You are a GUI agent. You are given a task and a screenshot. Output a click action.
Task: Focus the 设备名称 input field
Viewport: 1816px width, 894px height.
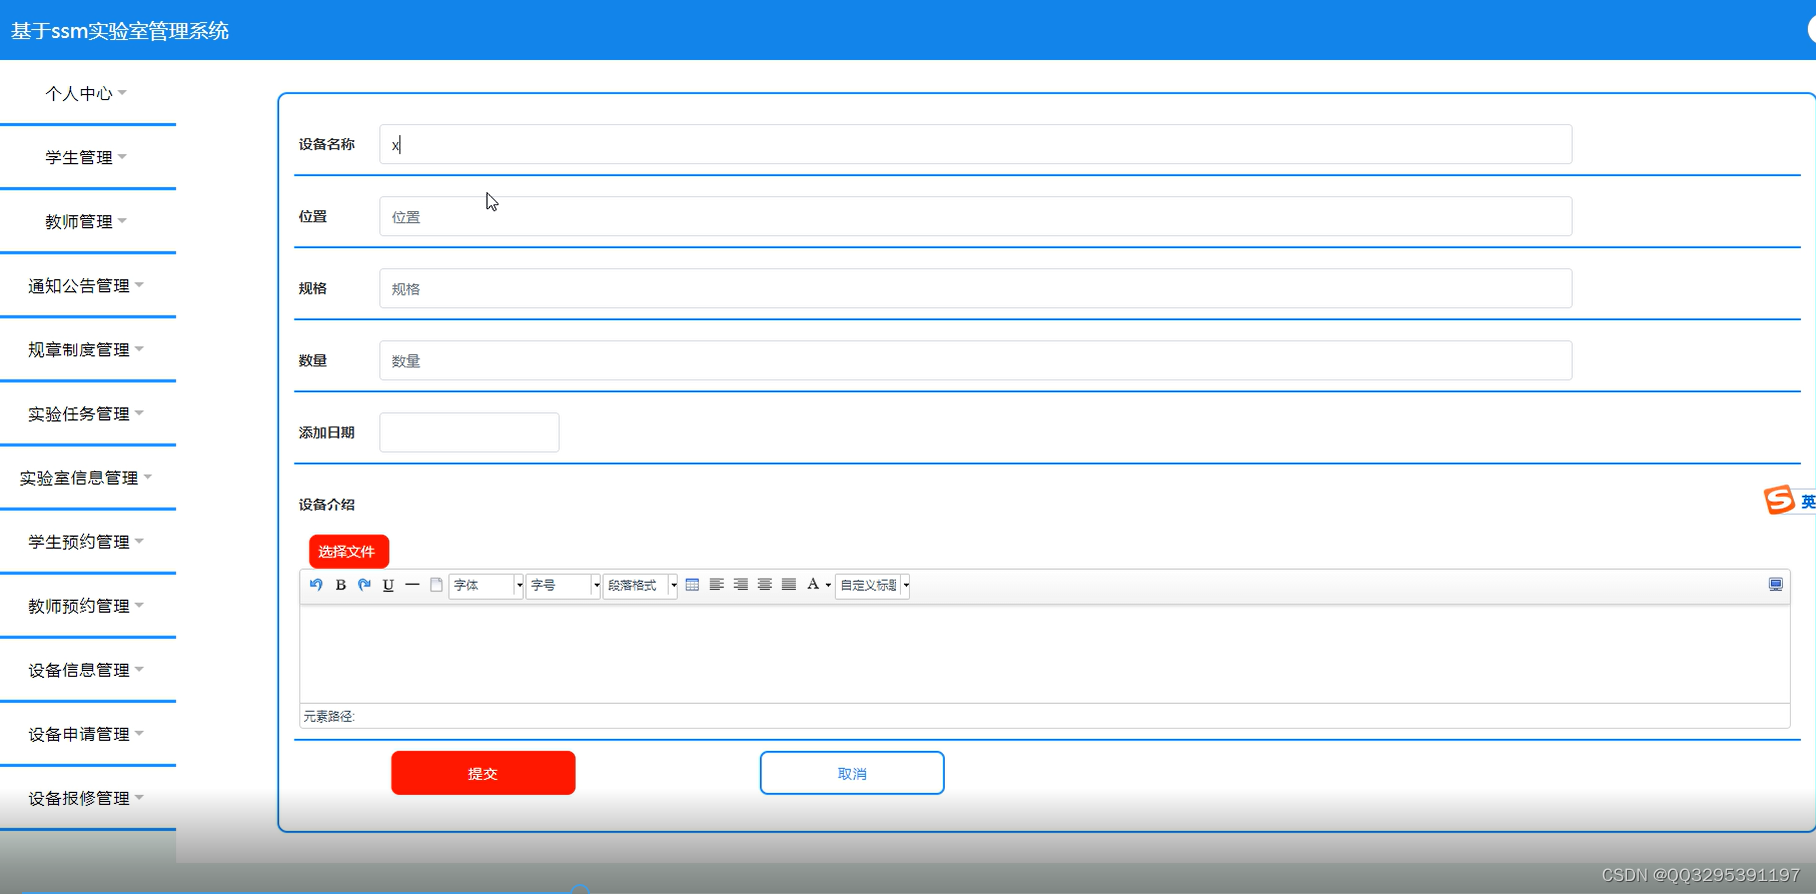pyautogui.click(x=975, y=144)
